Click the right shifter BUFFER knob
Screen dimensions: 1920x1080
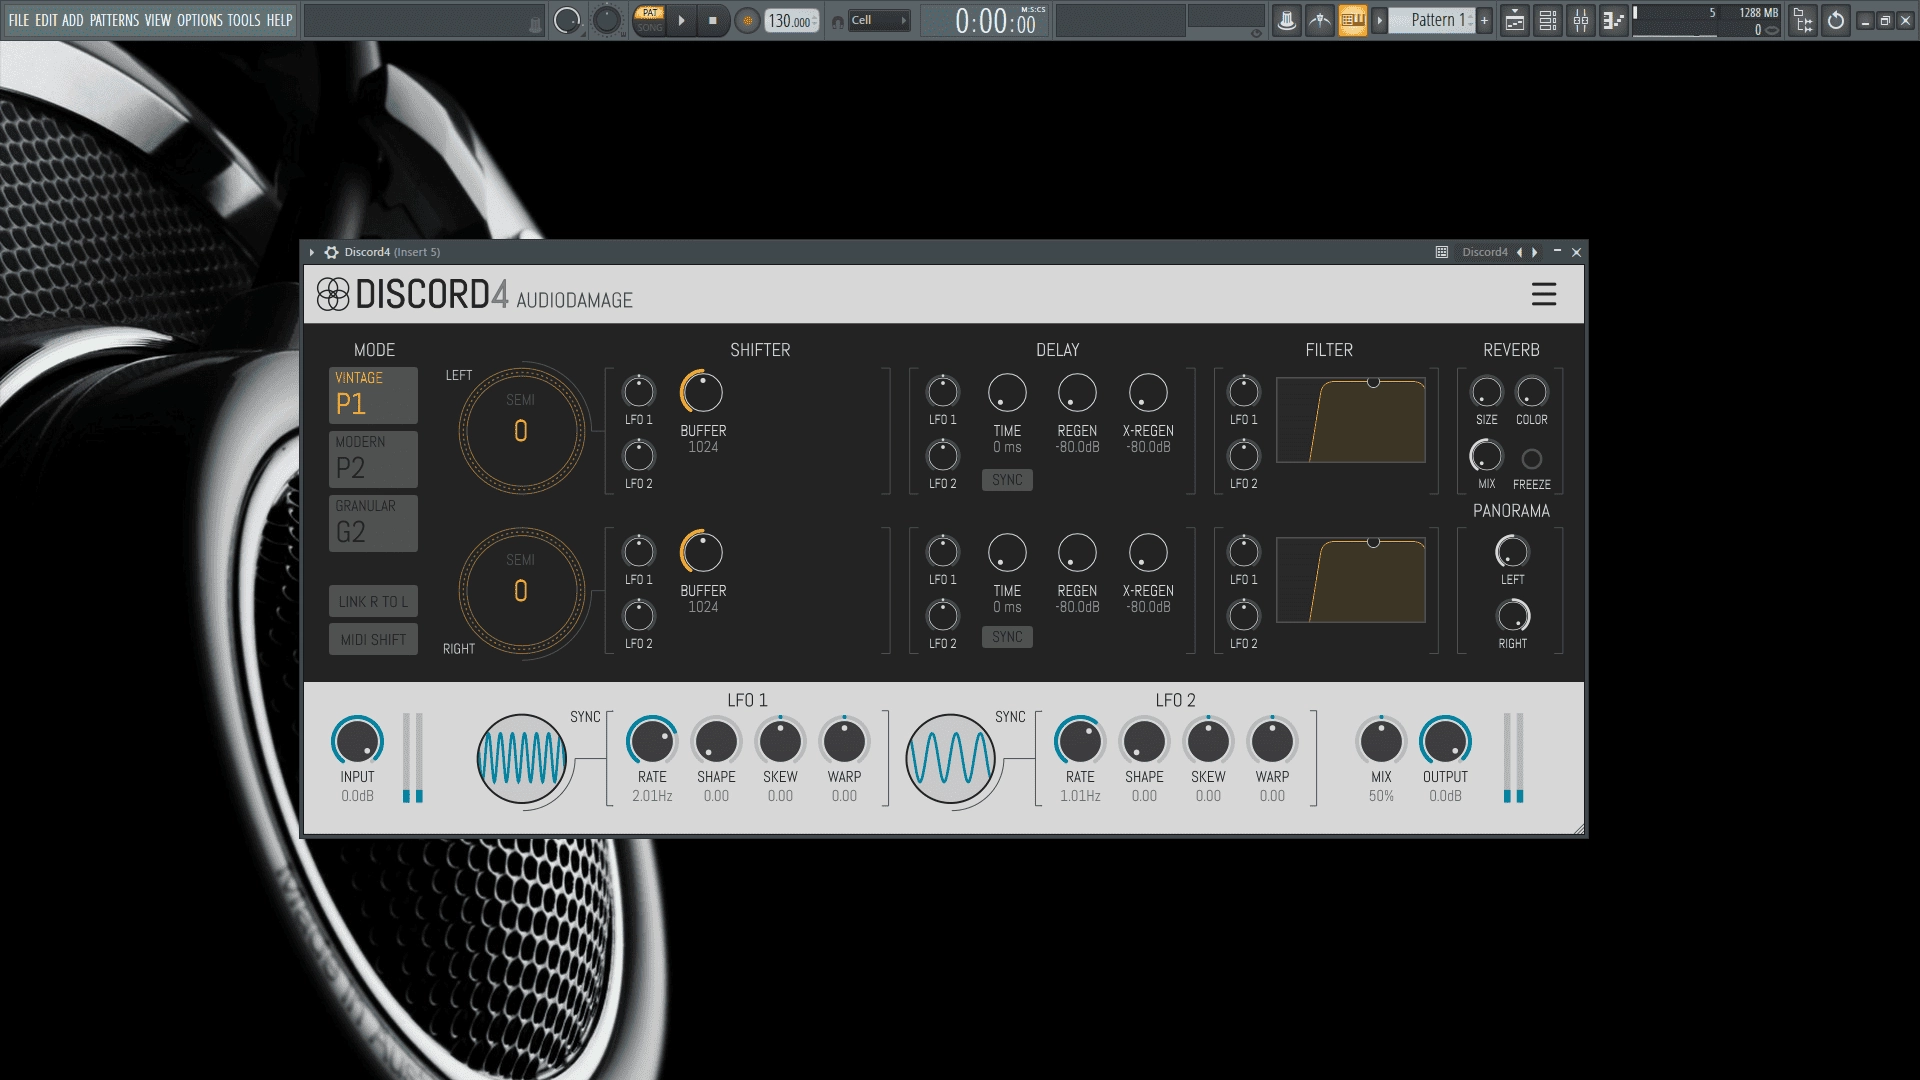click(703, 552)
